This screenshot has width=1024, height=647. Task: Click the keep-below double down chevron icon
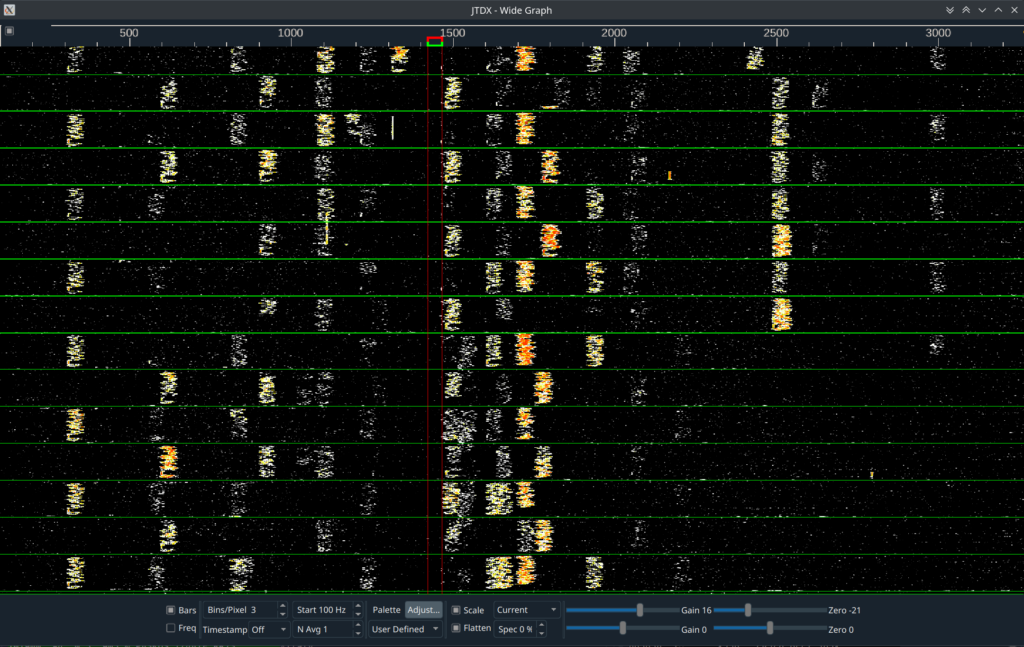(x=949, y=10)
